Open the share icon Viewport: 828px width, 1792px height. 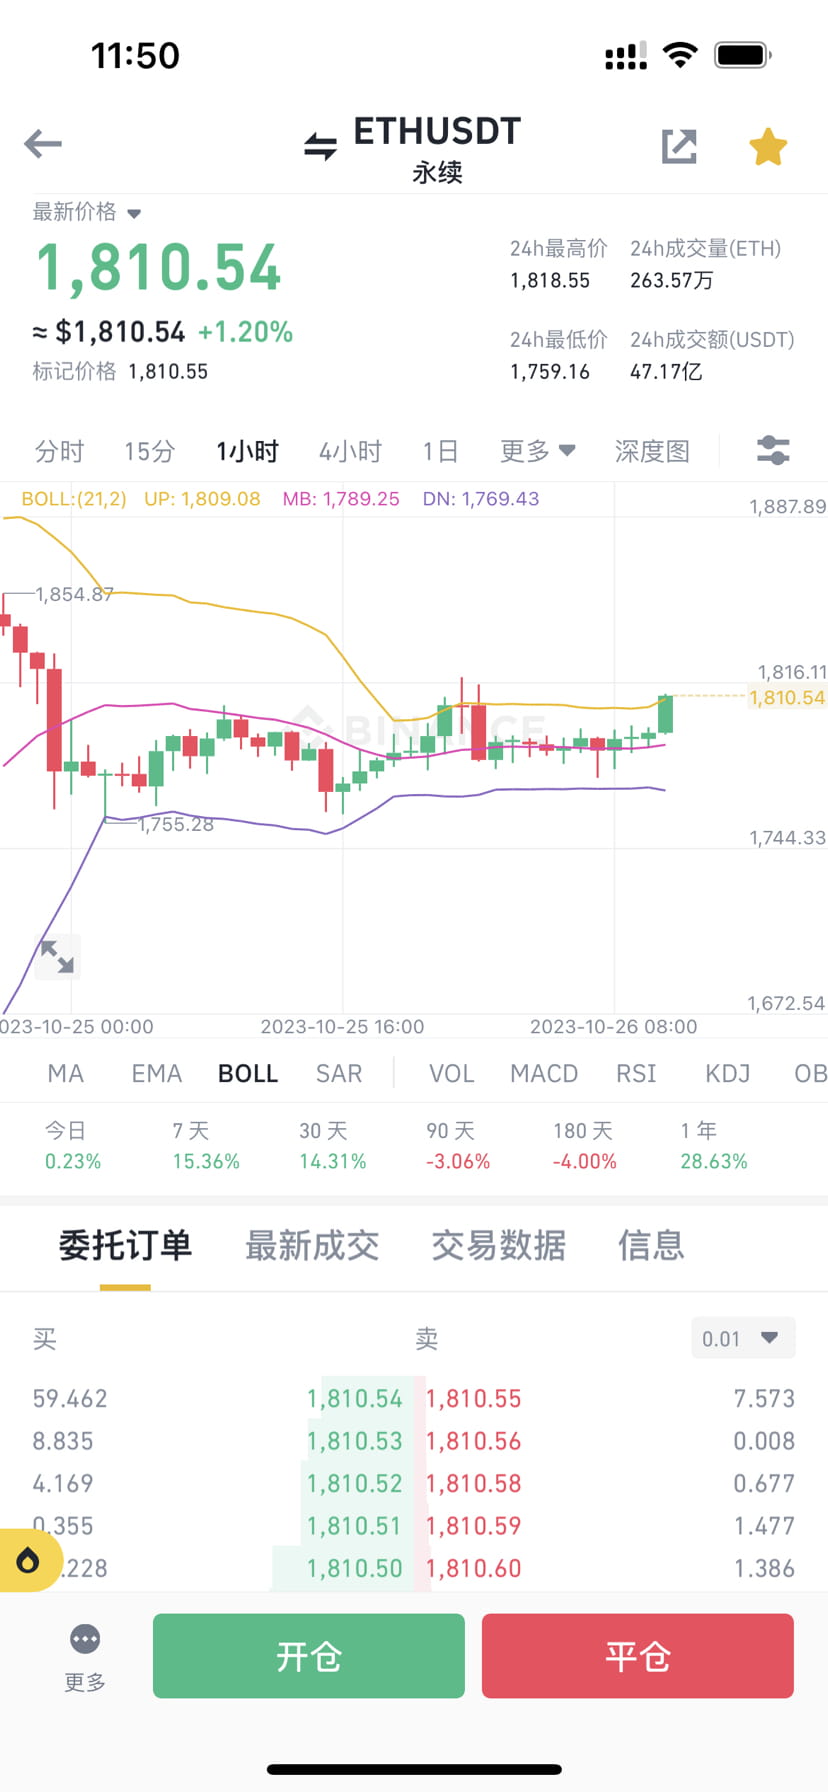[679, 146]
